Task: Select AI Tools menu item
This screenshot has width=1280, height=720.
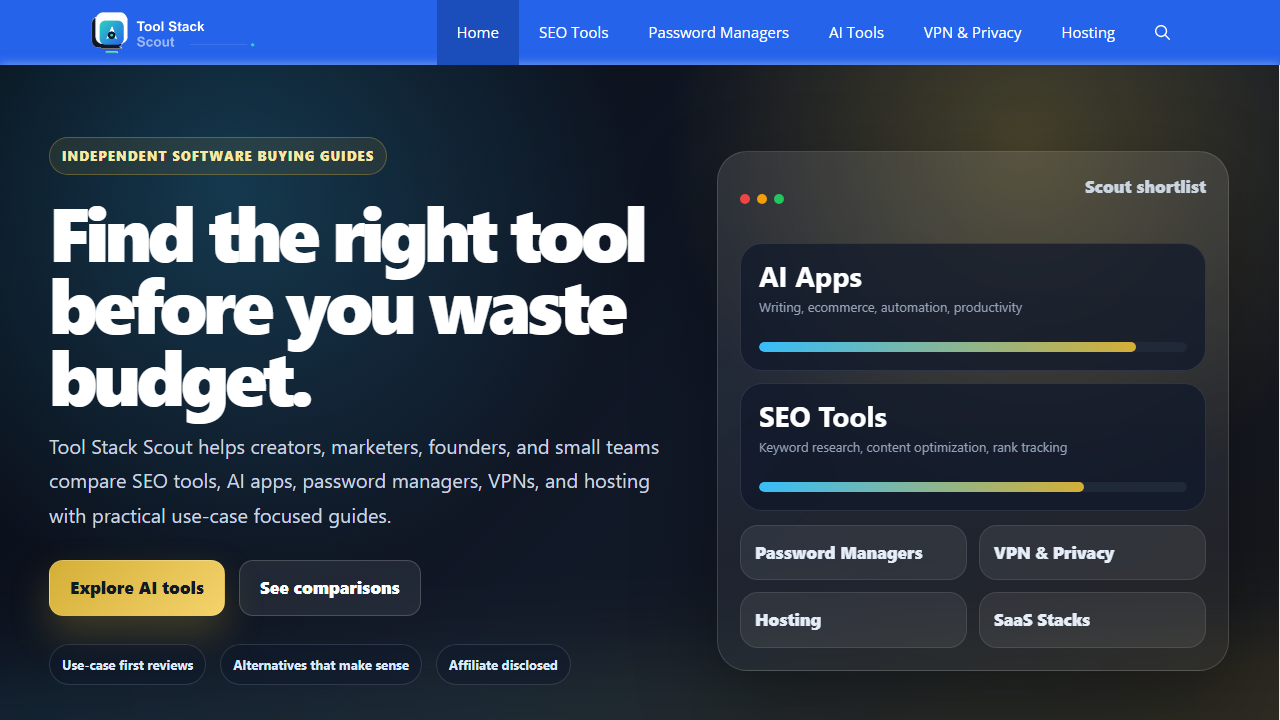Action: coord(857,32)
